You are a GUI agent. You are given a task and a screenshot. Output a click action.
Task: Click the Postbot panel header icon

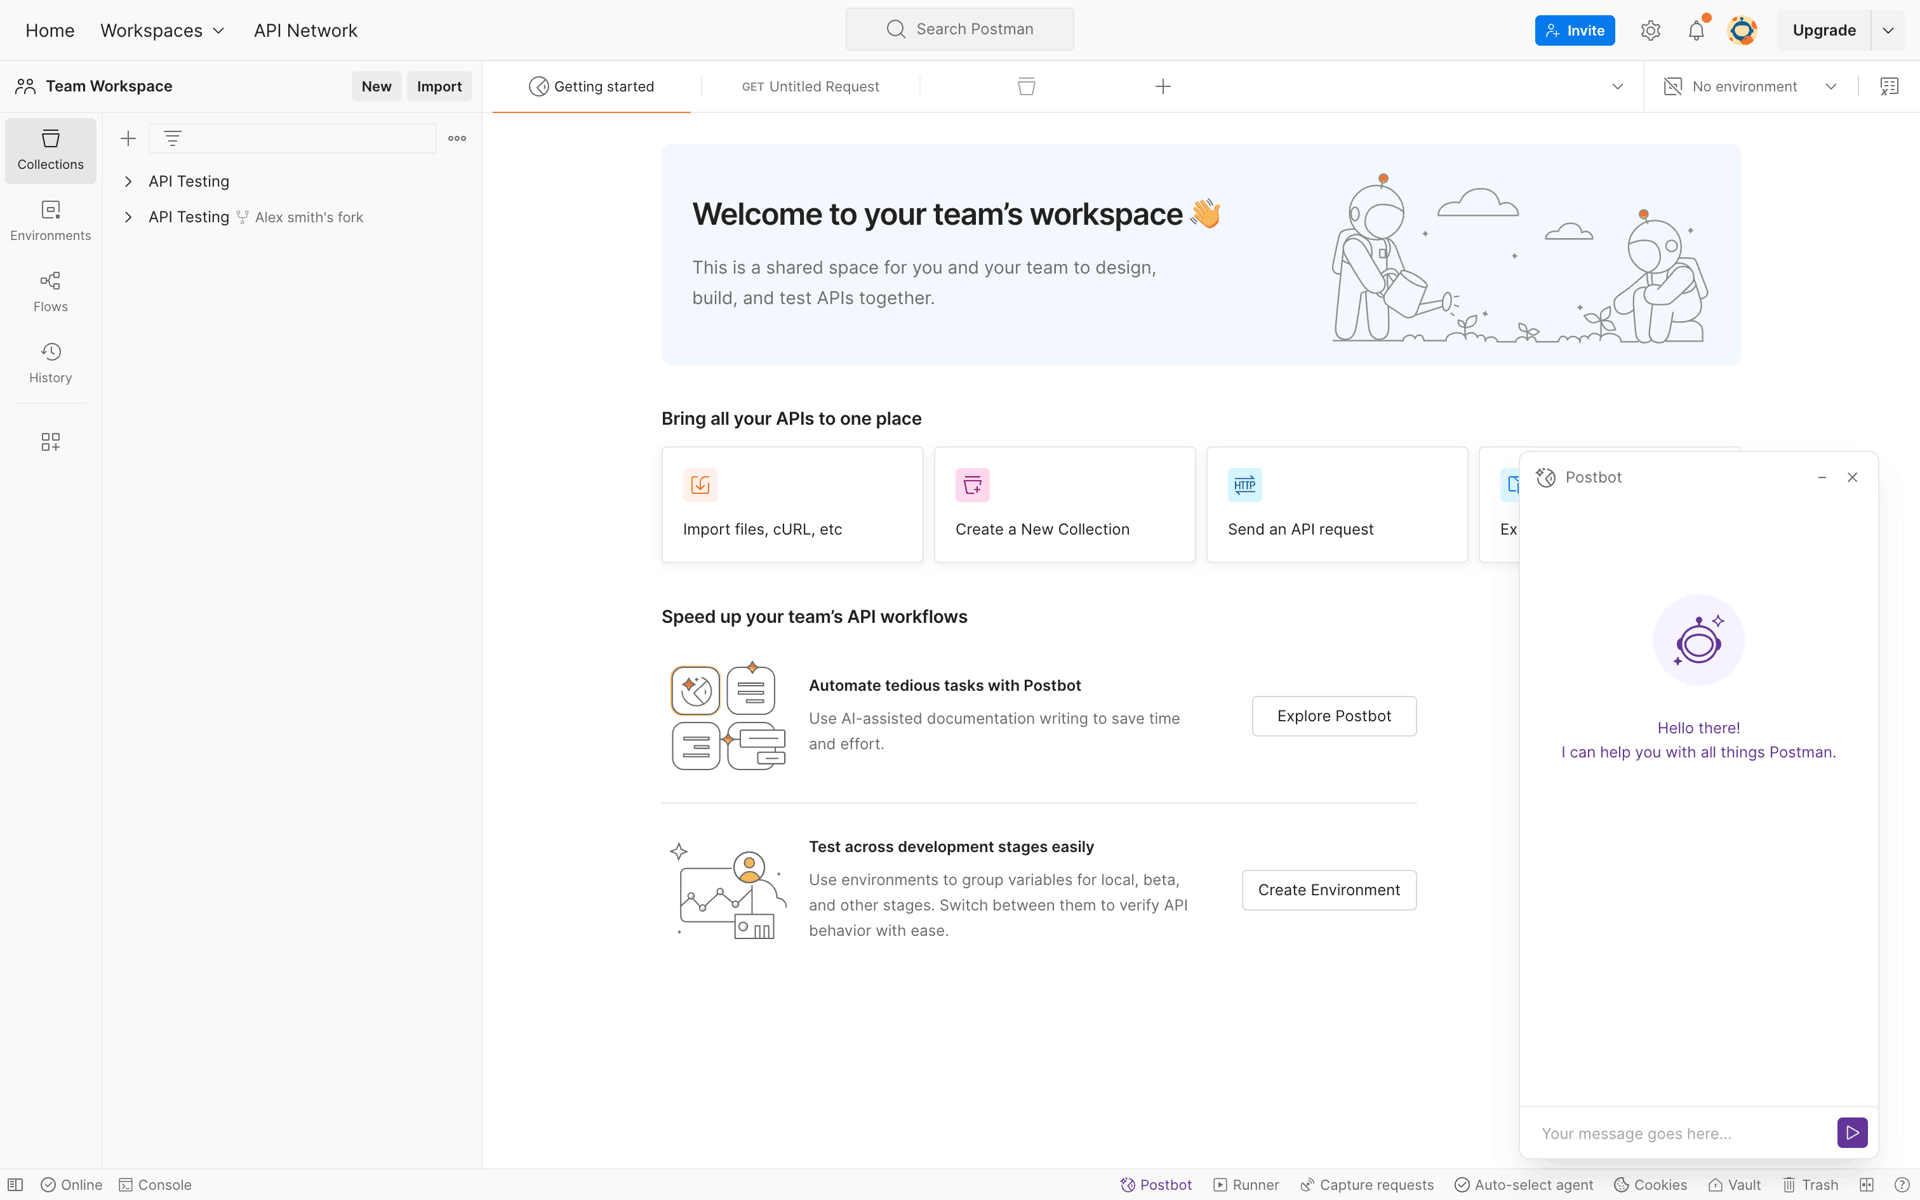[1546, 477]
